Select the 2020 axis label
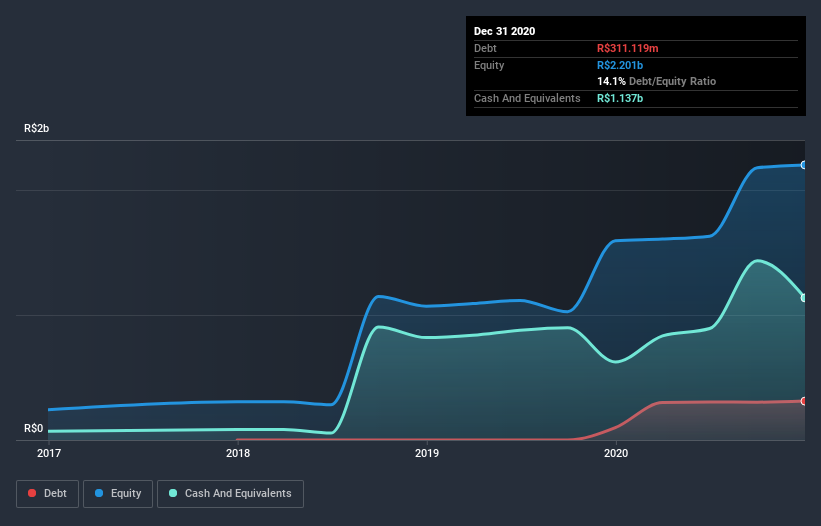This screenshot has width=821, height=526. click(x=616, y=453)
